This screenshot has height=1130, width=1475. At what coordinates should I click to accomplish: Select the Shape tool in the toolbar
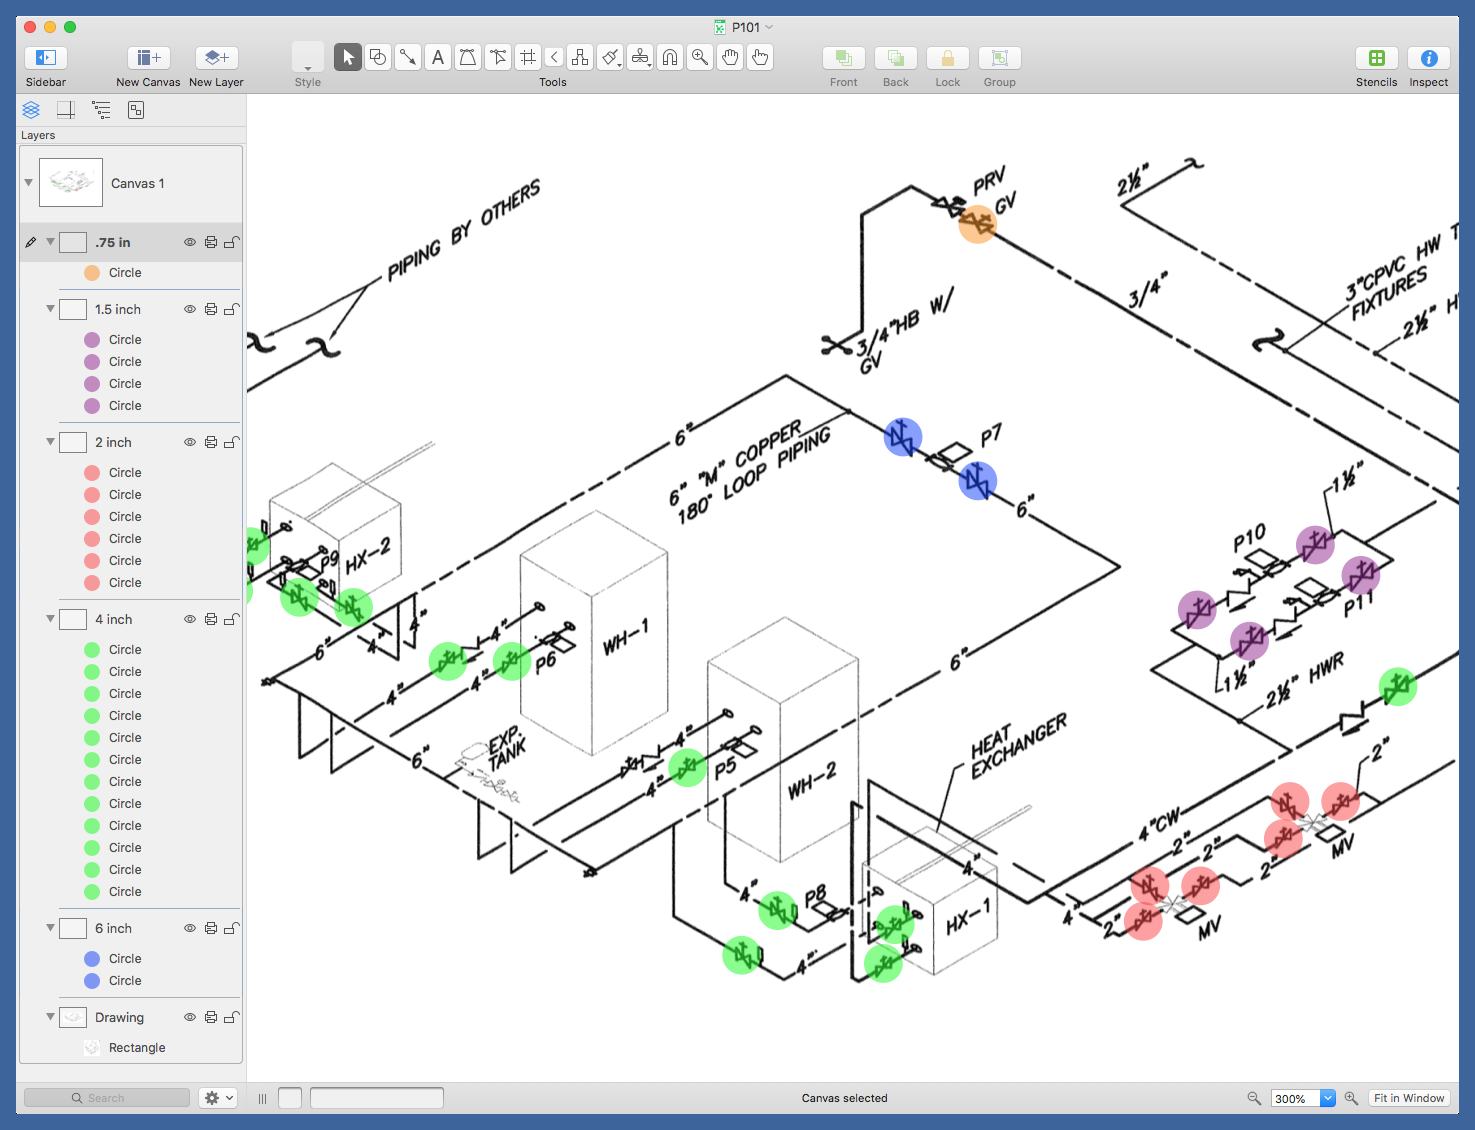[378, 57]
